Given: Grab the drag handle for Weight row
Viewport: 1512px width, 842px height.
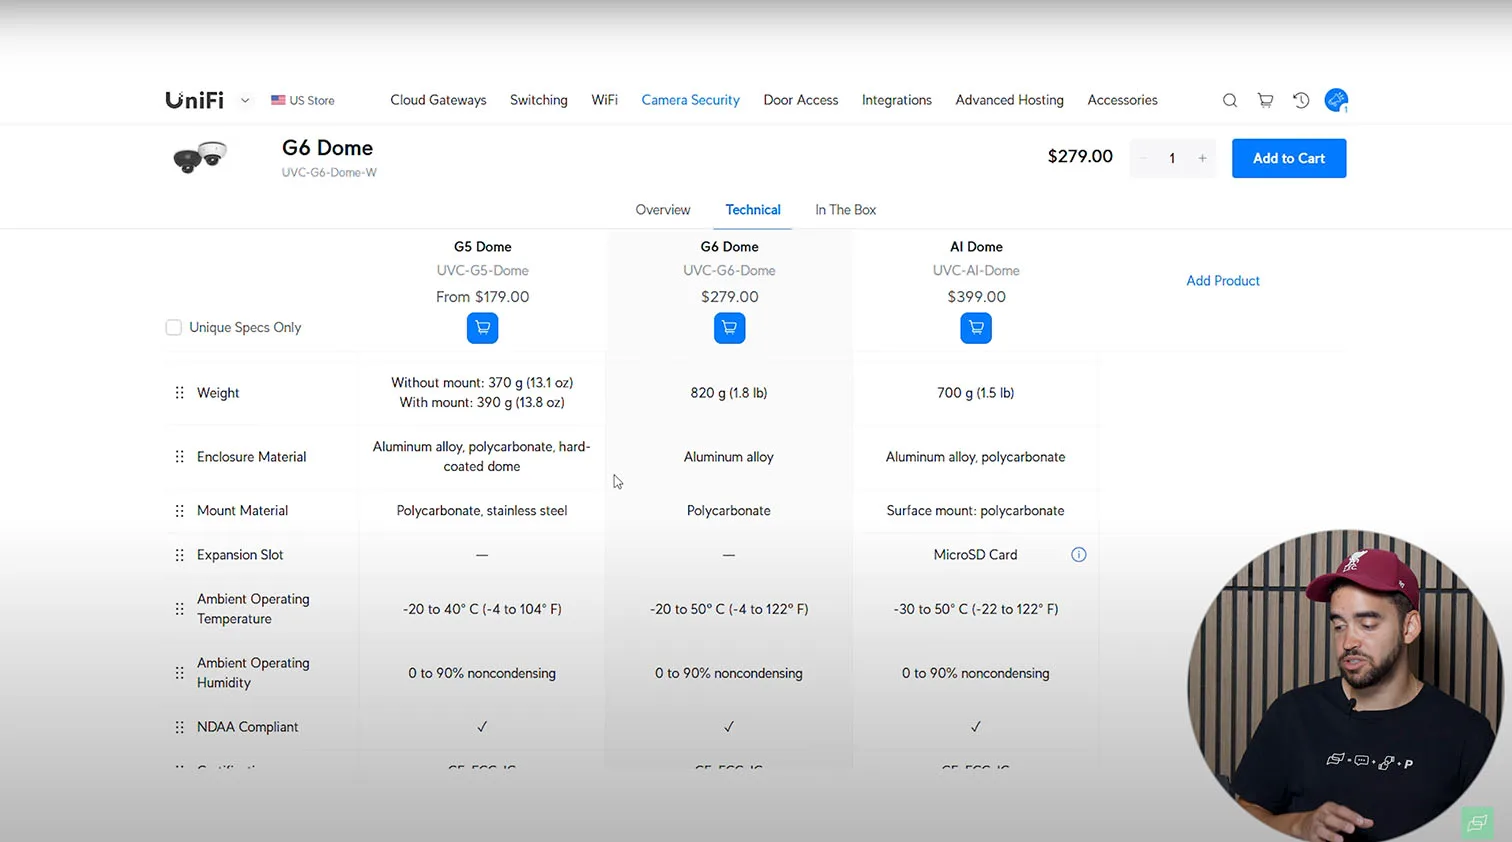Looking at the screenshot, I should tap(180, 393).
